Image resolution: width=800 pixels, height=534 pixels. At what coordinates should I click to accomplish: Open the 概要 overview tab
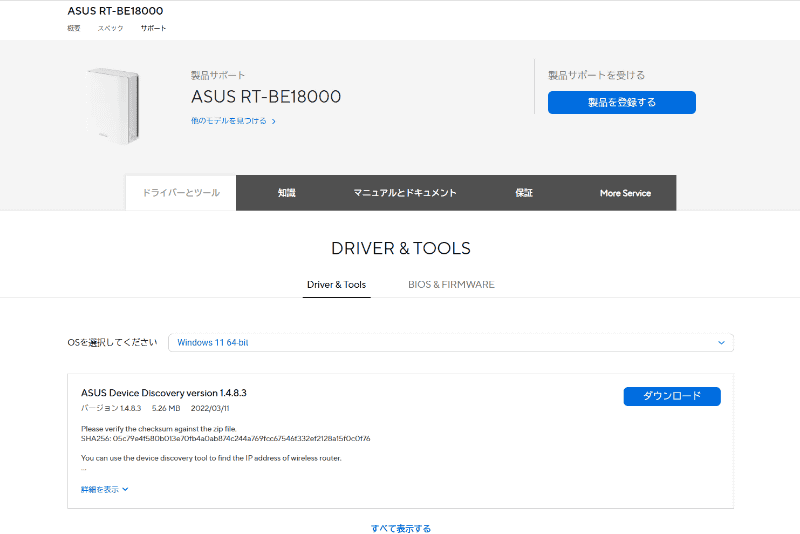click(74, 28)
